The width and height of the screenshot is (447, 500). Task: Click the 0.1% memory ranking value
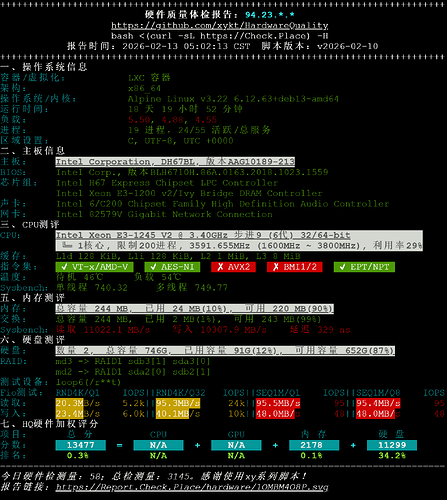[x=311, y=455]
